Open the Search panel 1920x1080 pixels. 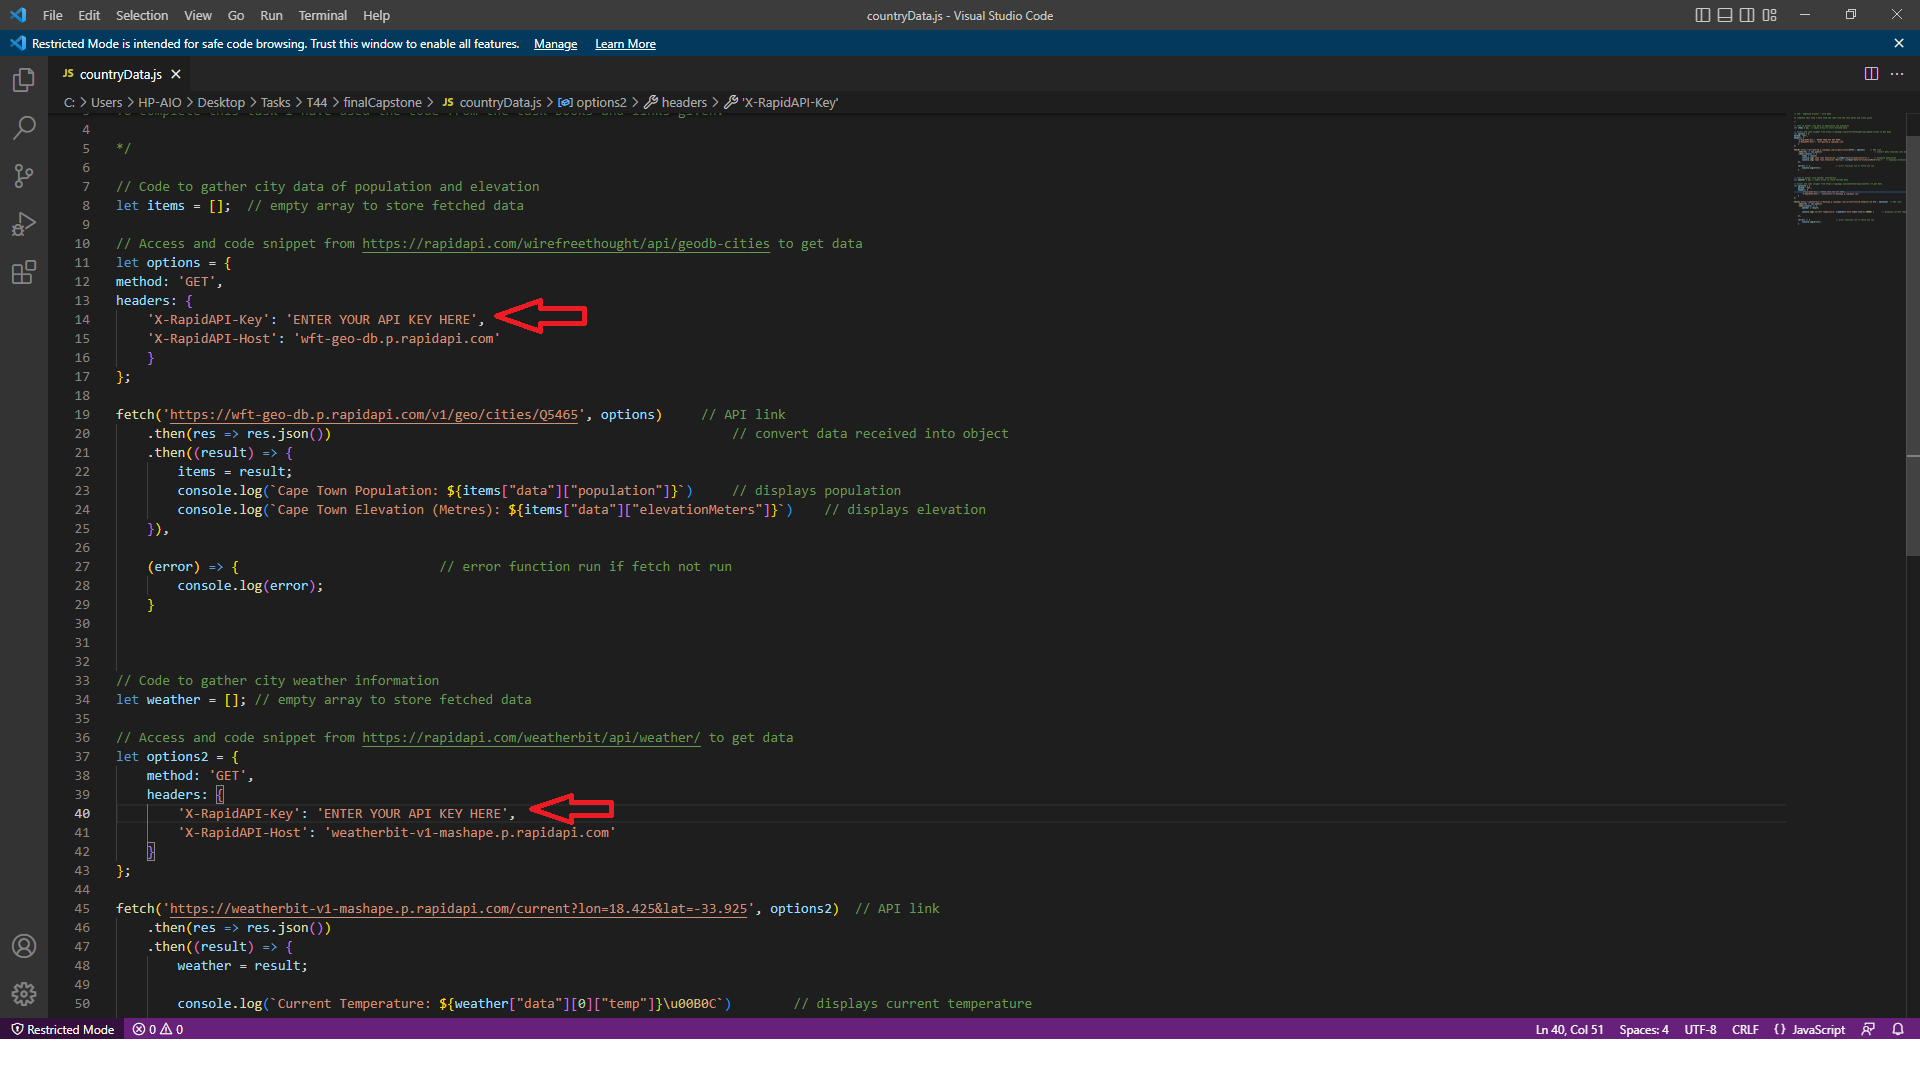[23, 128]
